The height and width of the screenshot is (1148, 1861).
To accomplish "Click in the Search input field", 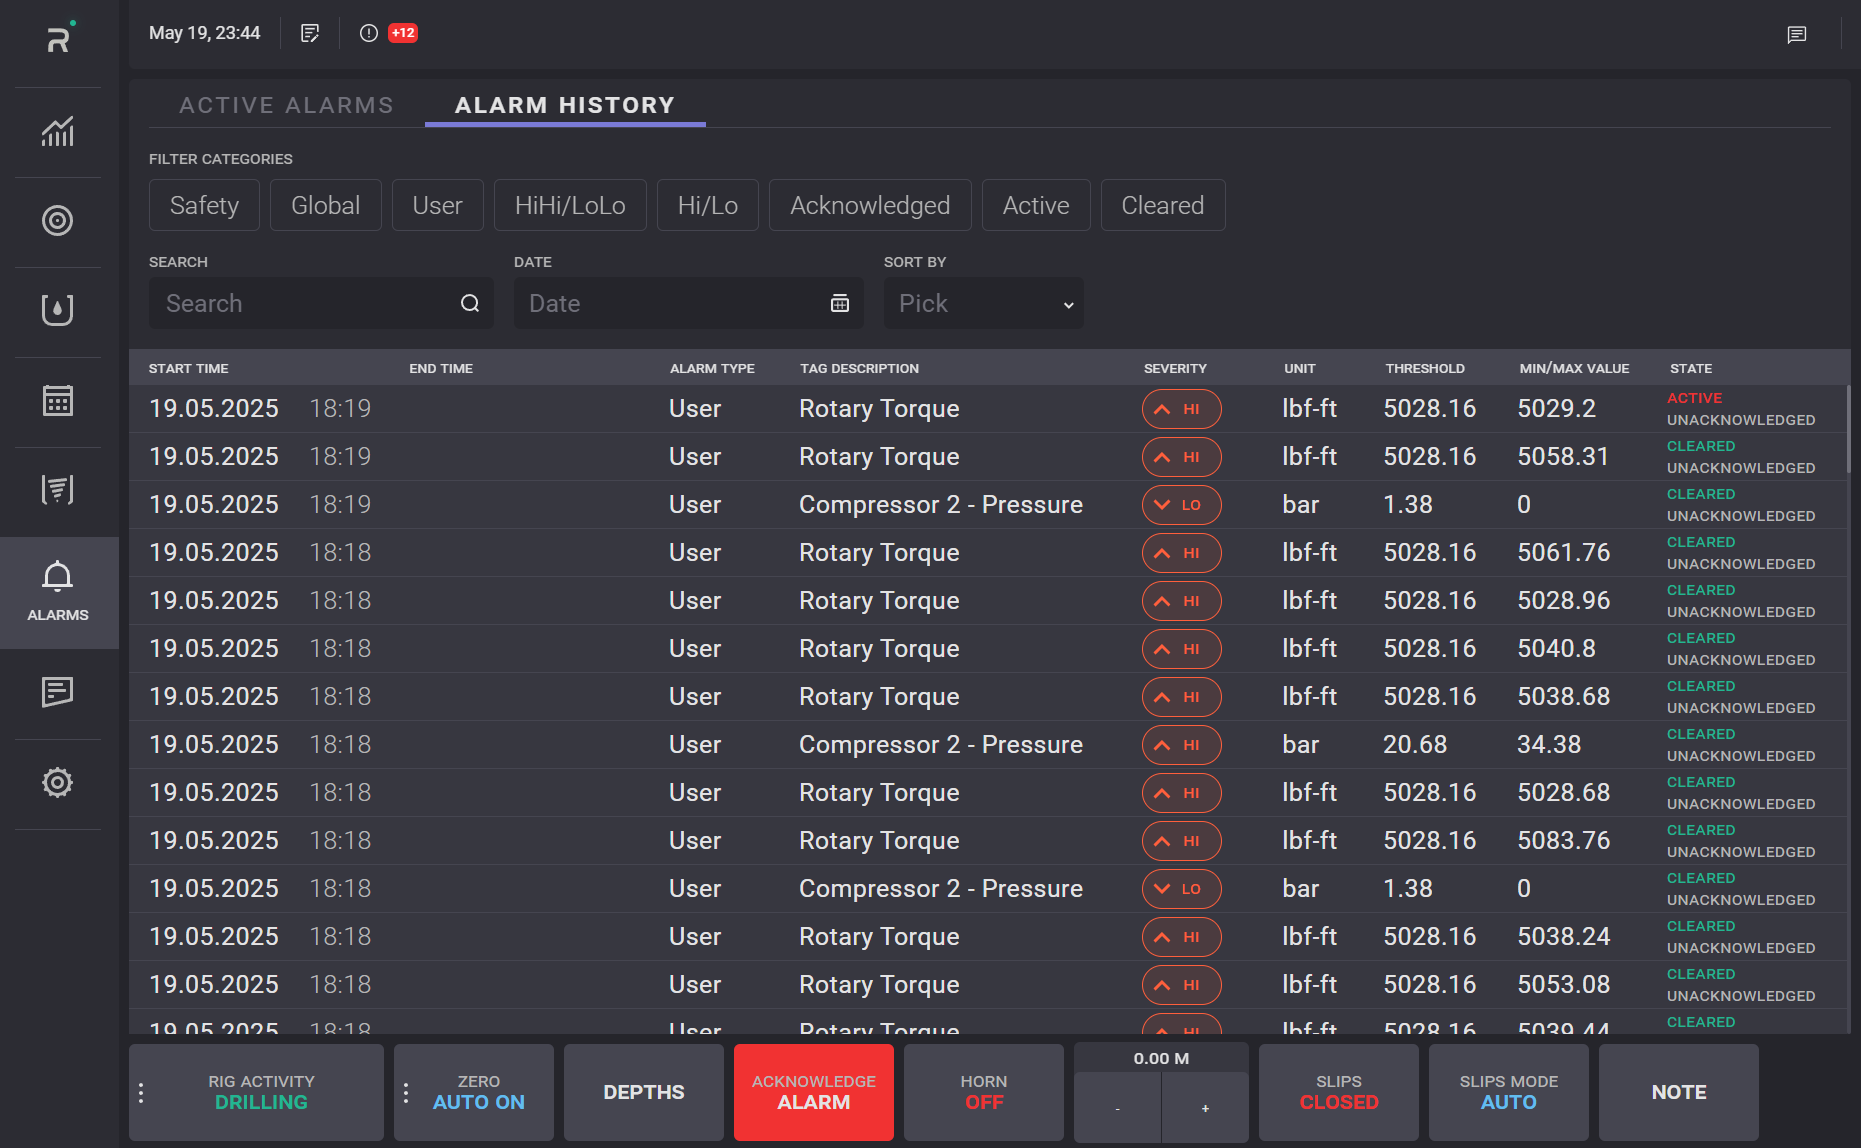I will point(305,304).
